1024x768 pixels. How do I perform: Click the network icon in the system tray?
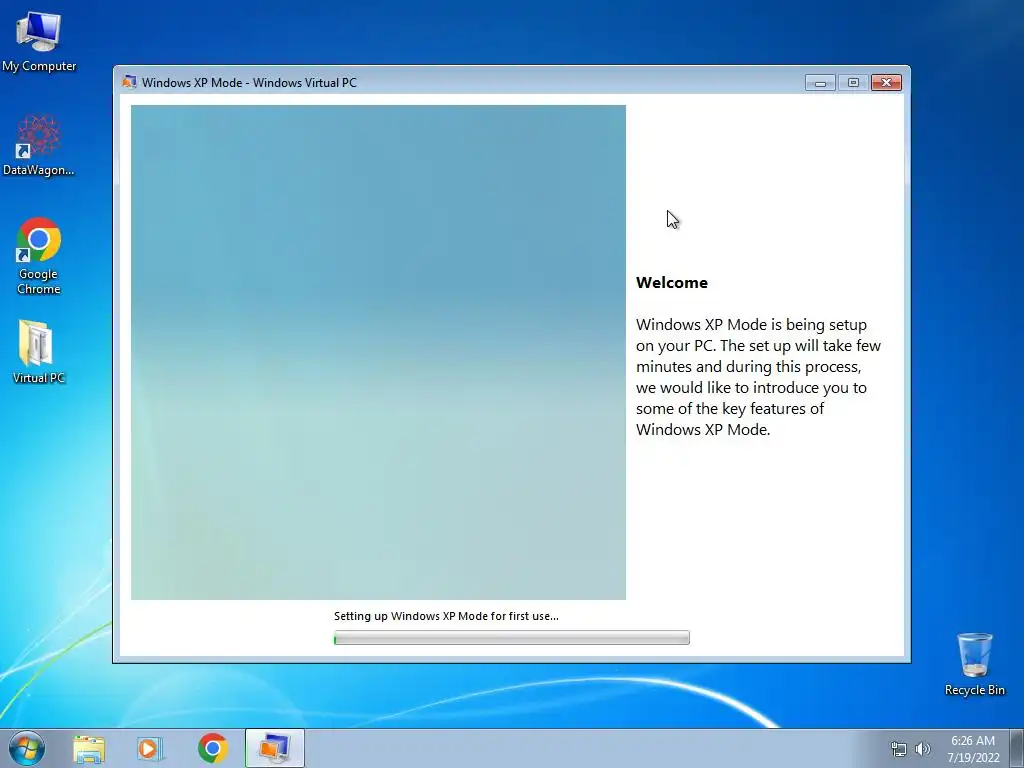click(899, 749)
